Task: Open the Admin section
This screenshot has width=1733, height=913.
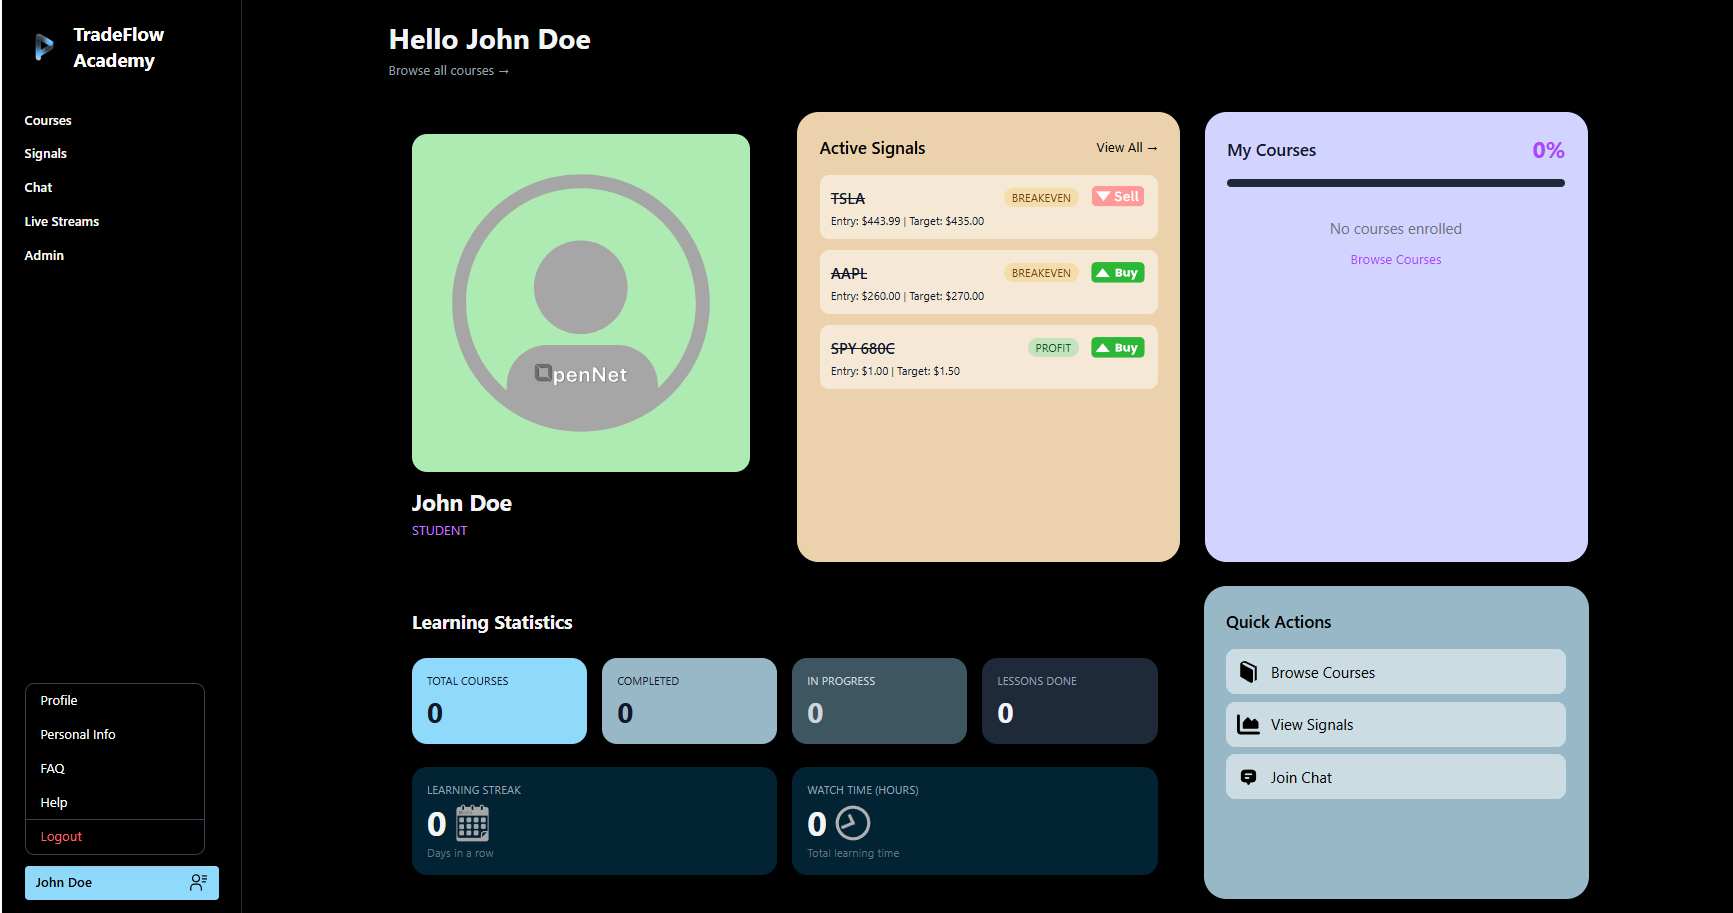Action: 43,255
